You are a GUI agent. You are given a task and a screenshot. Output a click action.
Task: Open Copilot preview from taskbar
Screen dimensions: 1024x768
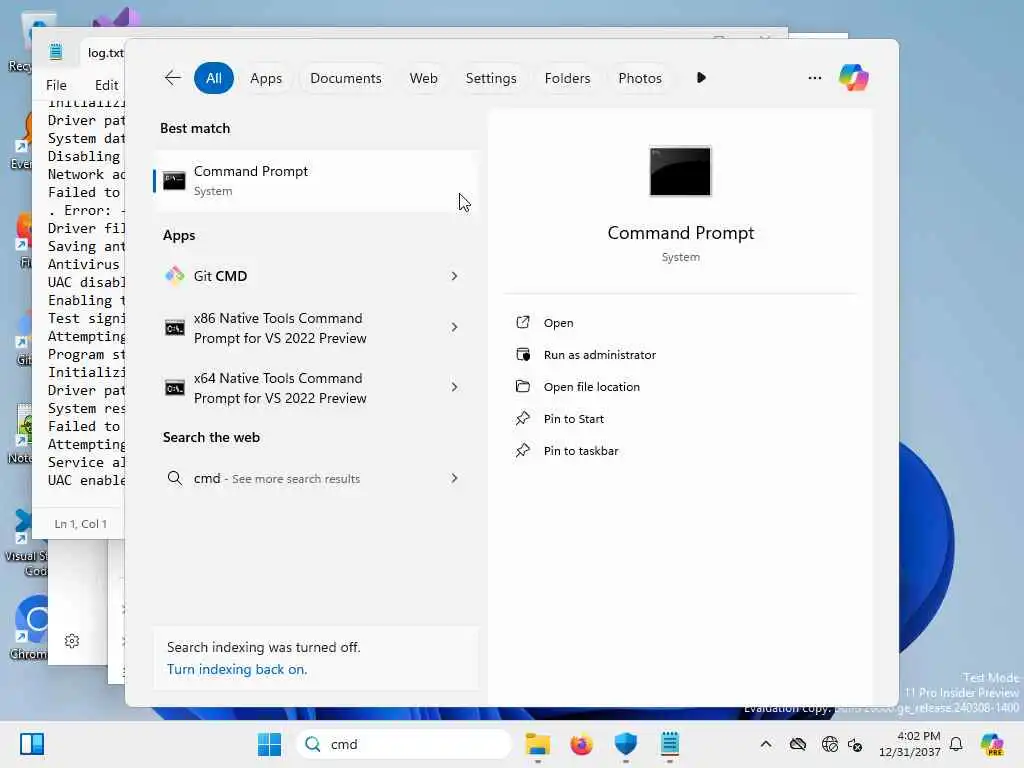(x=991, y=744)
